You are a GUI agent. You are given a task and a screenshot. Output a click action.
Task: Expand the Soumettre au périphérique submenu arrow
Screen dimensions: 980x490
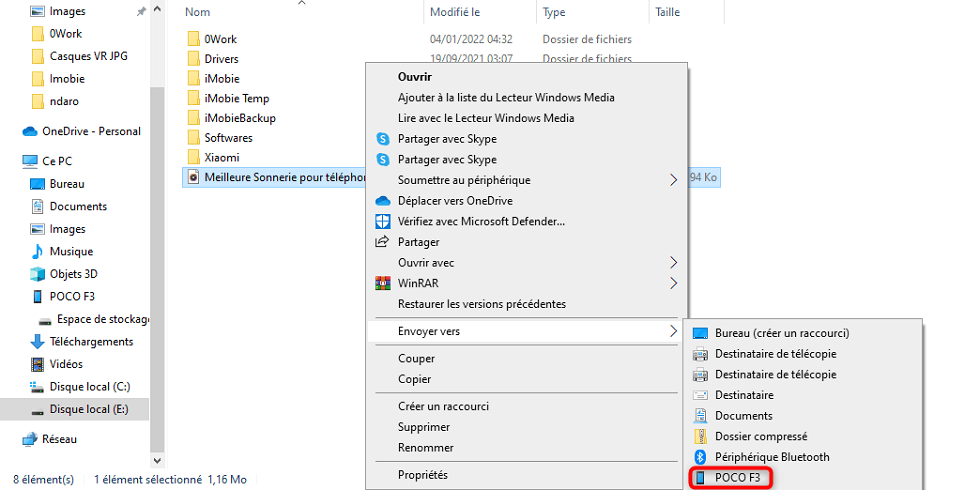673,180
